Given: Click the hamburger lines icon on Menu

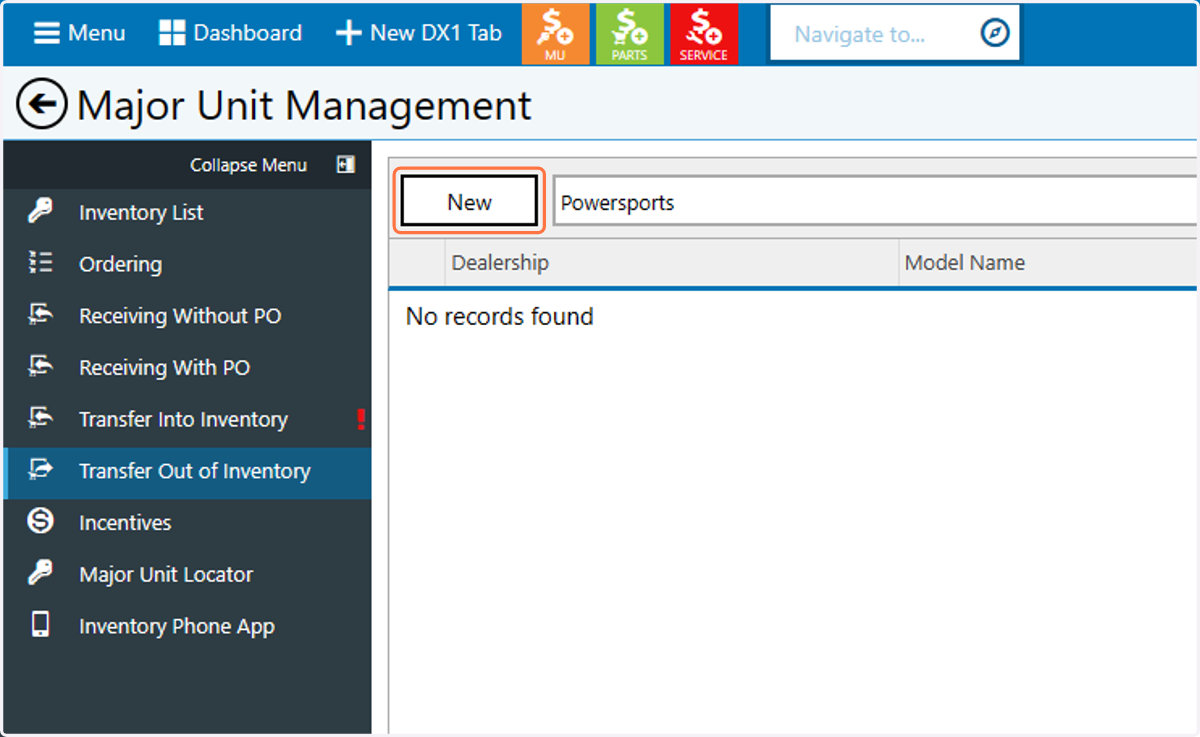Looking at the screenshot, I should point(47,33).
